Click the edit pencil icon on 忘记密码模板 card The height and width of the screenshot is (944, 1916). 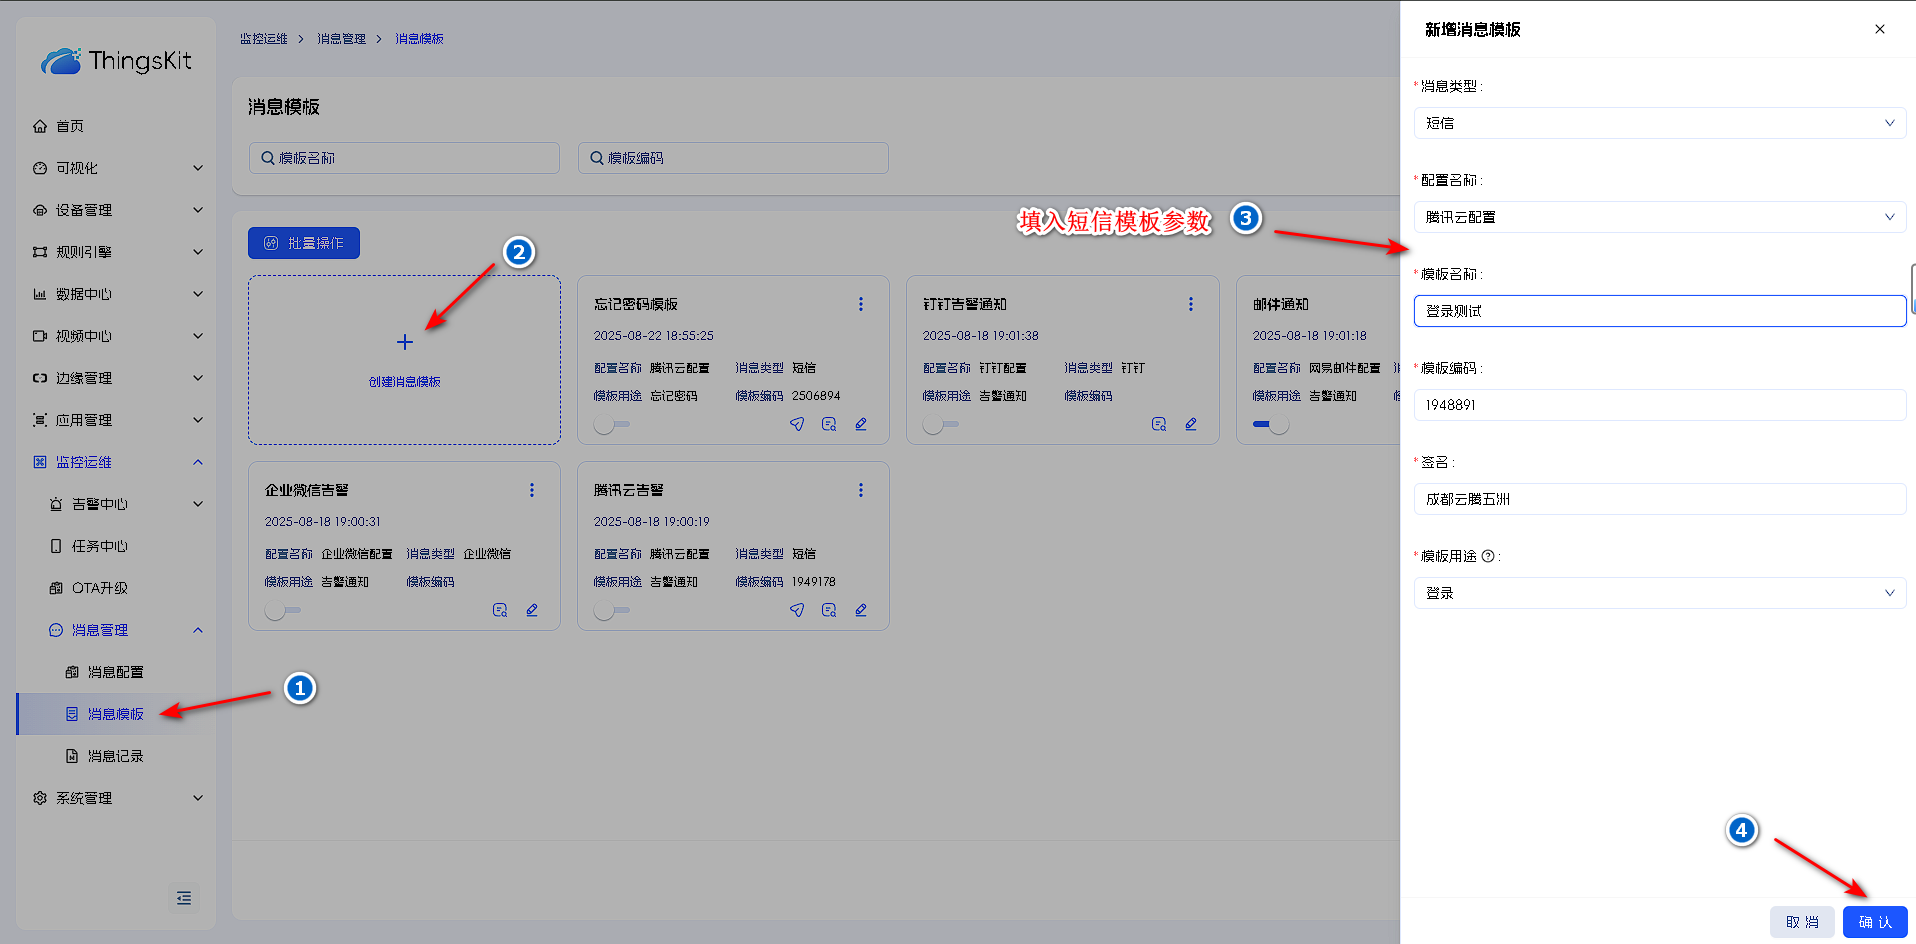(861, 424)
